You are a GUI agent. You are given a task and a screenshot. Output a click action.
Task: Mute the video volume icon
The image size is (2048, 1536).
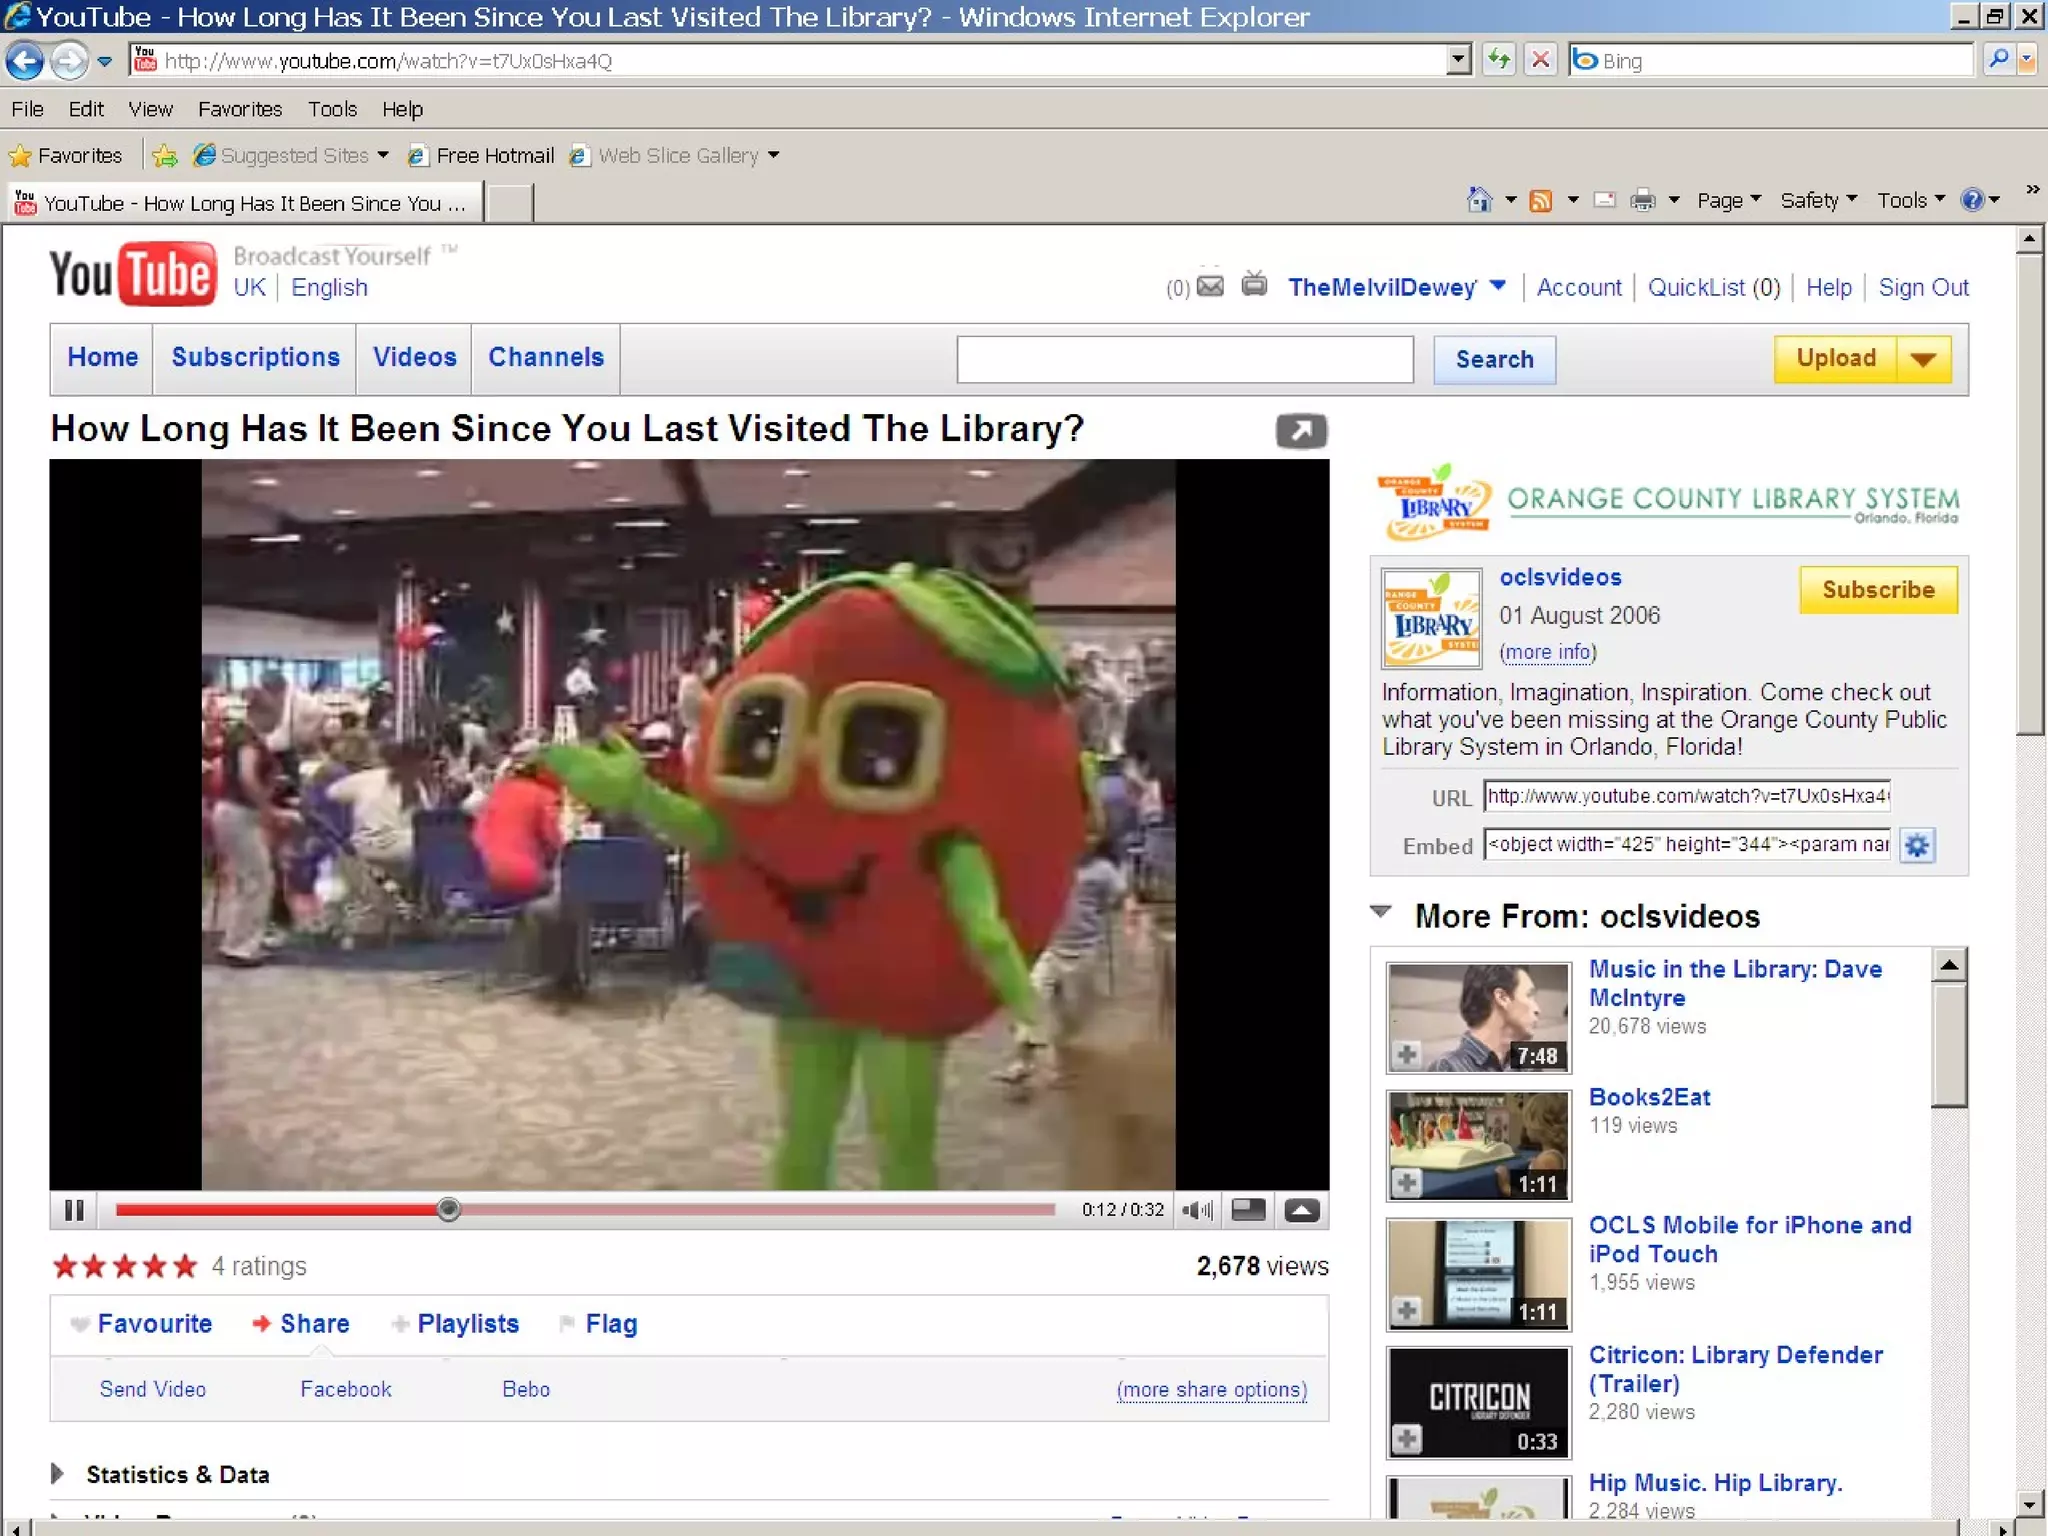[x=1196, y=1210]
